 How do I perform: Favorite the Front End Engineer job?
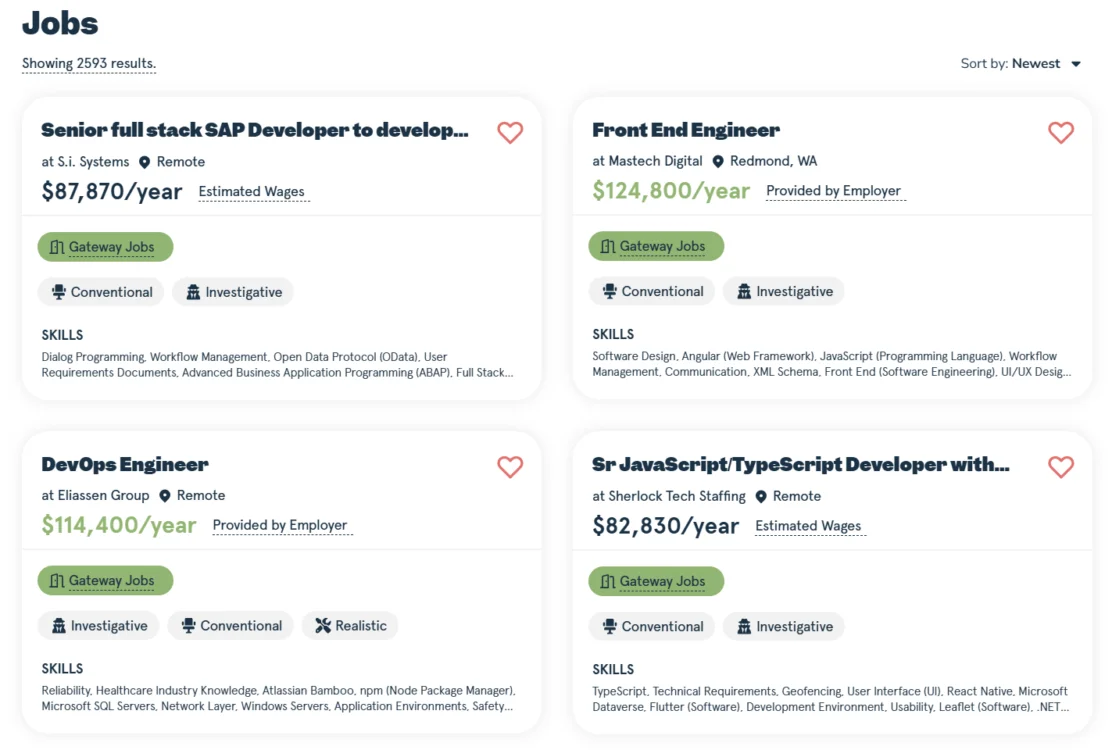(x=1060, y=132)
